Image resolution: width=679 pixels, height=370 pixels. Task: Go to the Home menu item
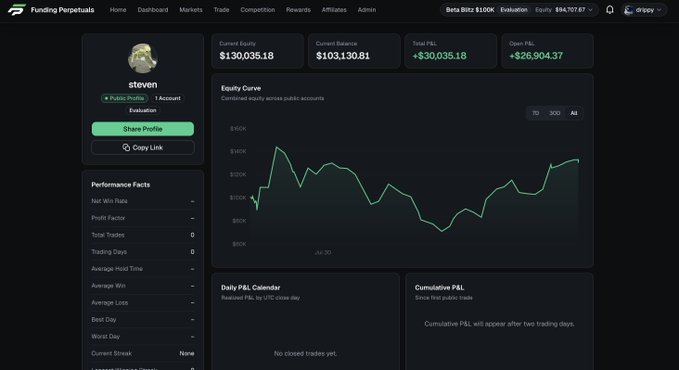click(118, 10)
